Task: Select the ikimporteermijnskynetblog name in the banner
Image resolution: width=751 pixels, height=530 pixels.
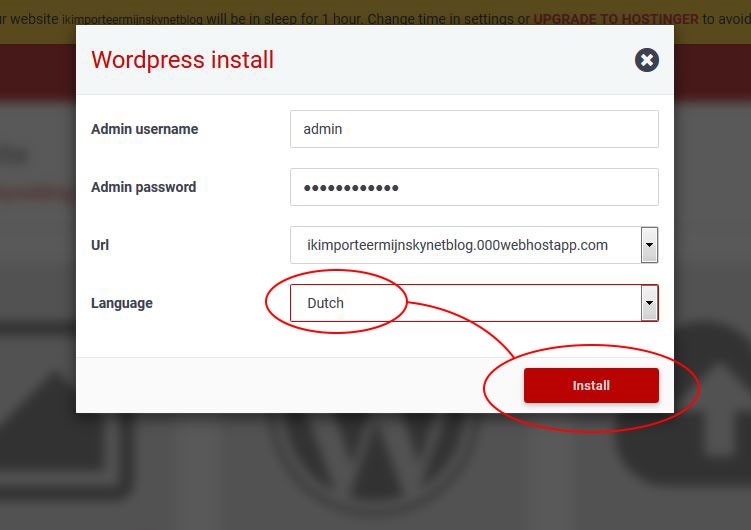Action: coord(132,20)
